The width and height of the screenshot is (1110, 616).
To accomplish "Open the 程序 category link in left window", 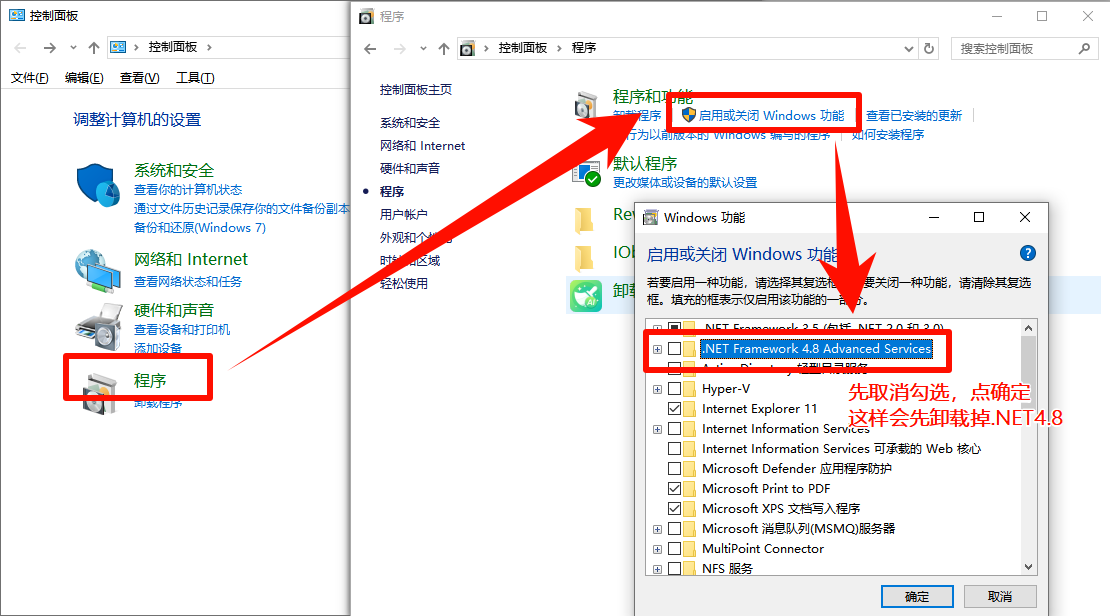I will click(x=150, y=381).
